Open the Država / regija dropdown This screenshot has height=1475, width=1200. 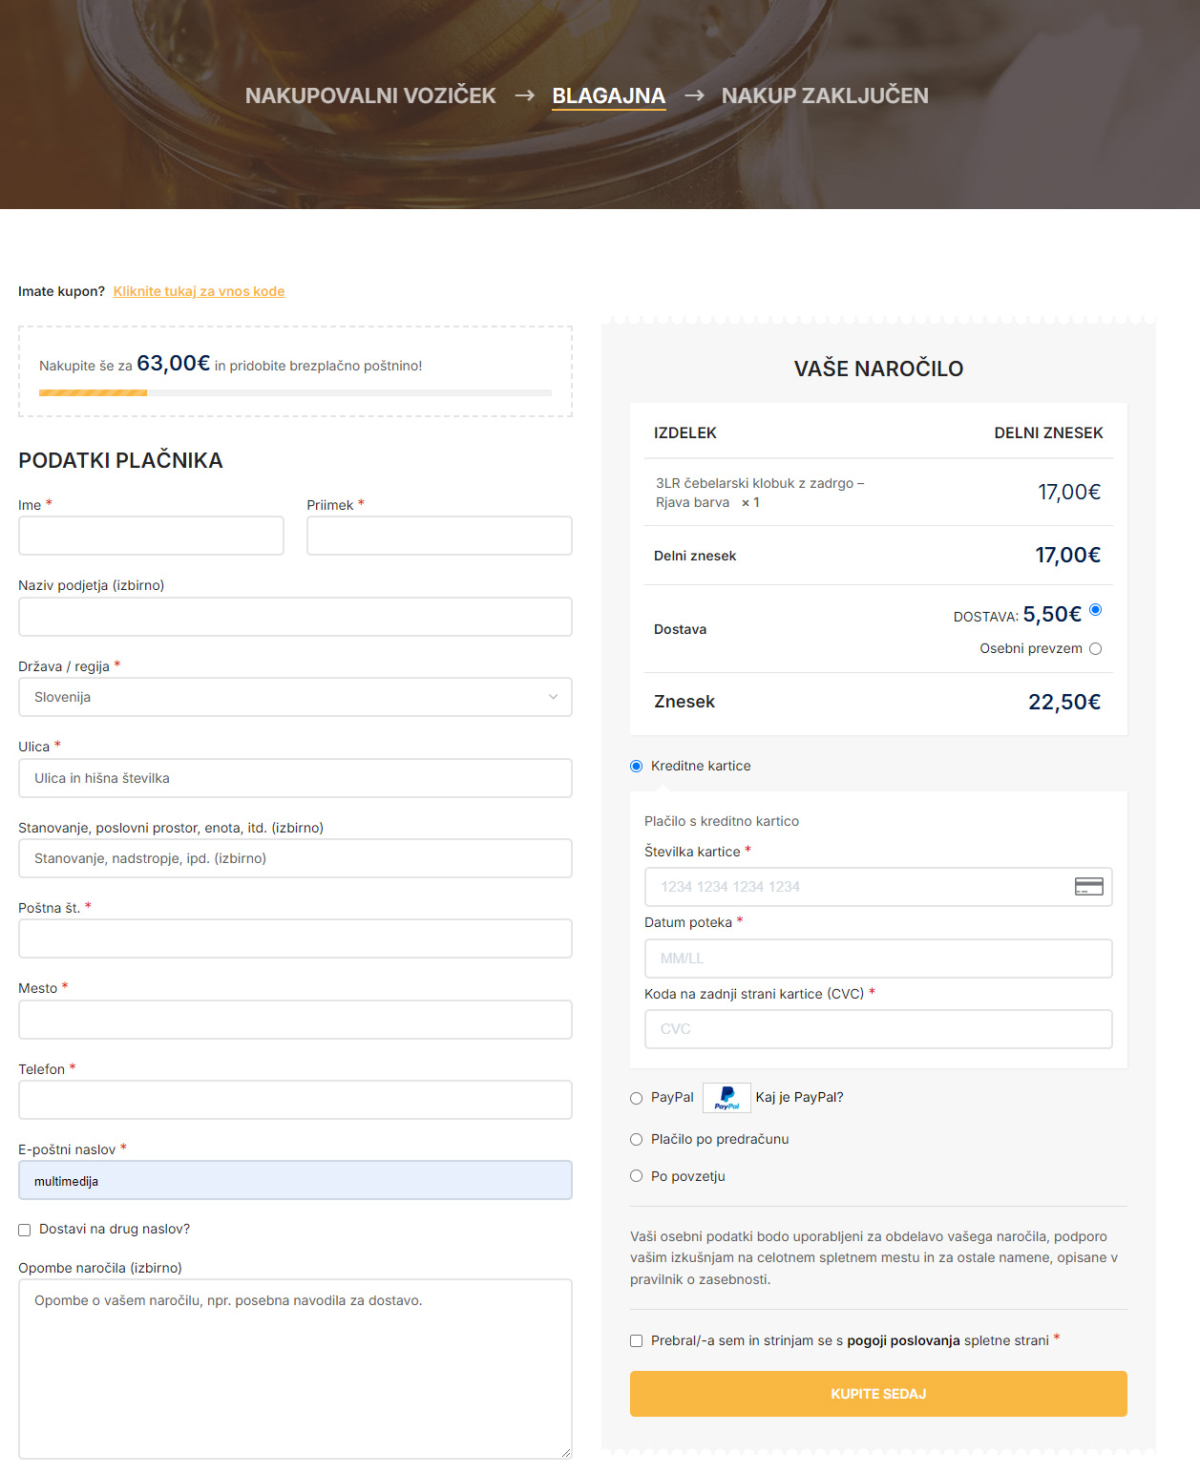pyautogui.click(x=295, y=697)
